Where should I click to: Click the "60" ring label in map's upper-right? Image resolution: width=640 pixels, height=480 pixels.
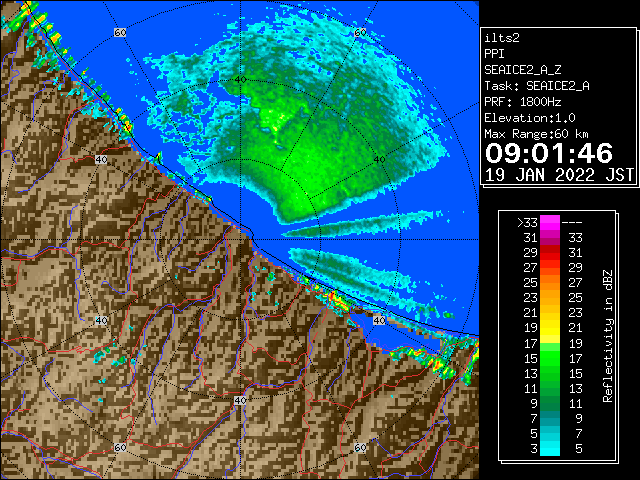pos(360,32)
